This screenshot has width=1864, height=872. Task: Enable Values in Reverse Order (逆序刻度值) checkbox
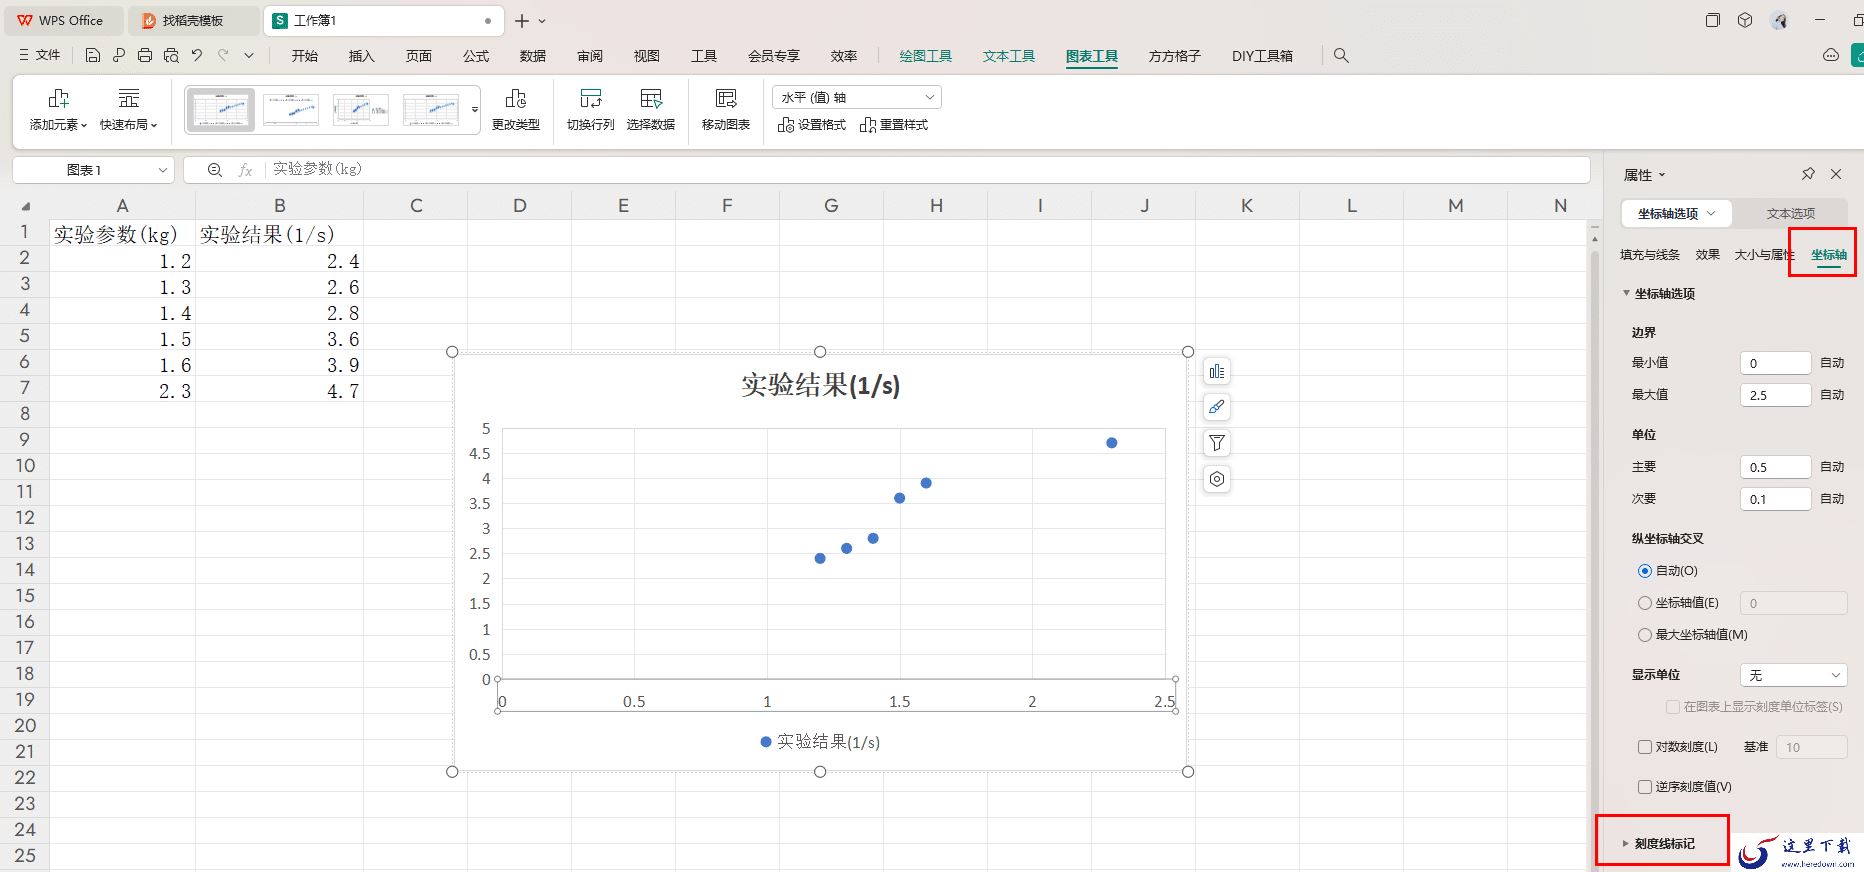tap(1645, 787)
